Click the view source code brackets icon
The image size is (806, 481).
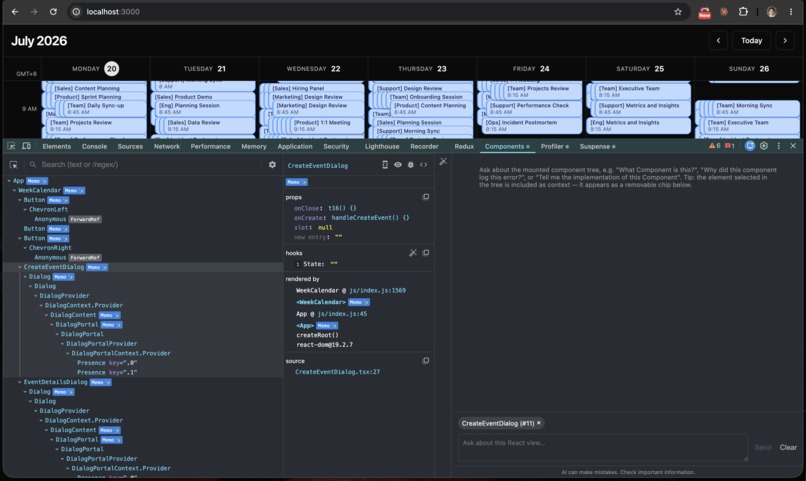424,165
